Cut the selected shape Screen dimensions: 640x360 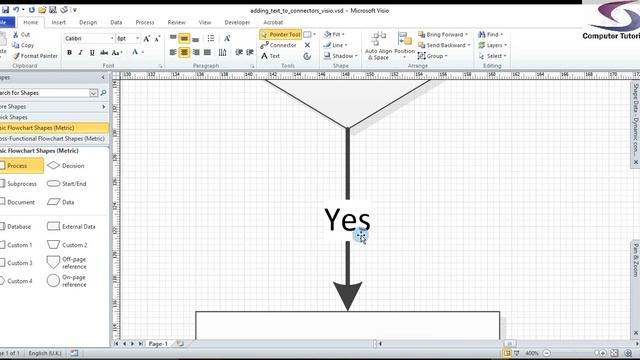[x=21, y=35]
